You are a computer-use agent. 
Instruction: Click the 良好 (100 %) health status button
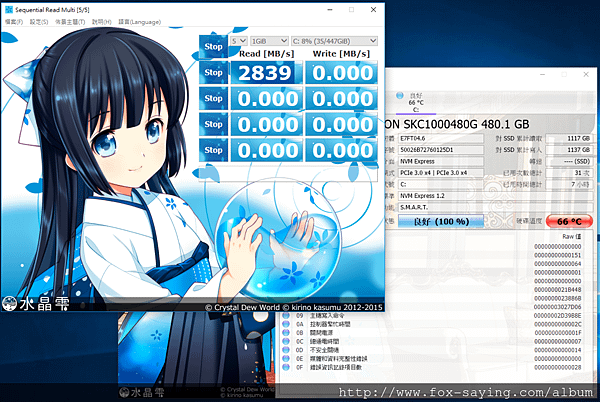(x=441, y=221)
